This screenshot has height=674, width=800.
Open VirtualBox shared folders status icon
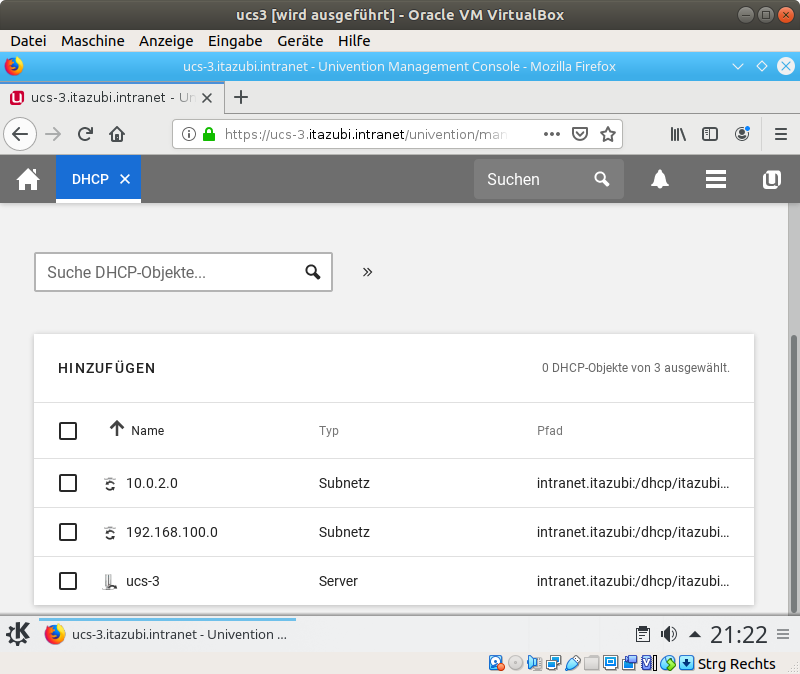tap(591, 663)
